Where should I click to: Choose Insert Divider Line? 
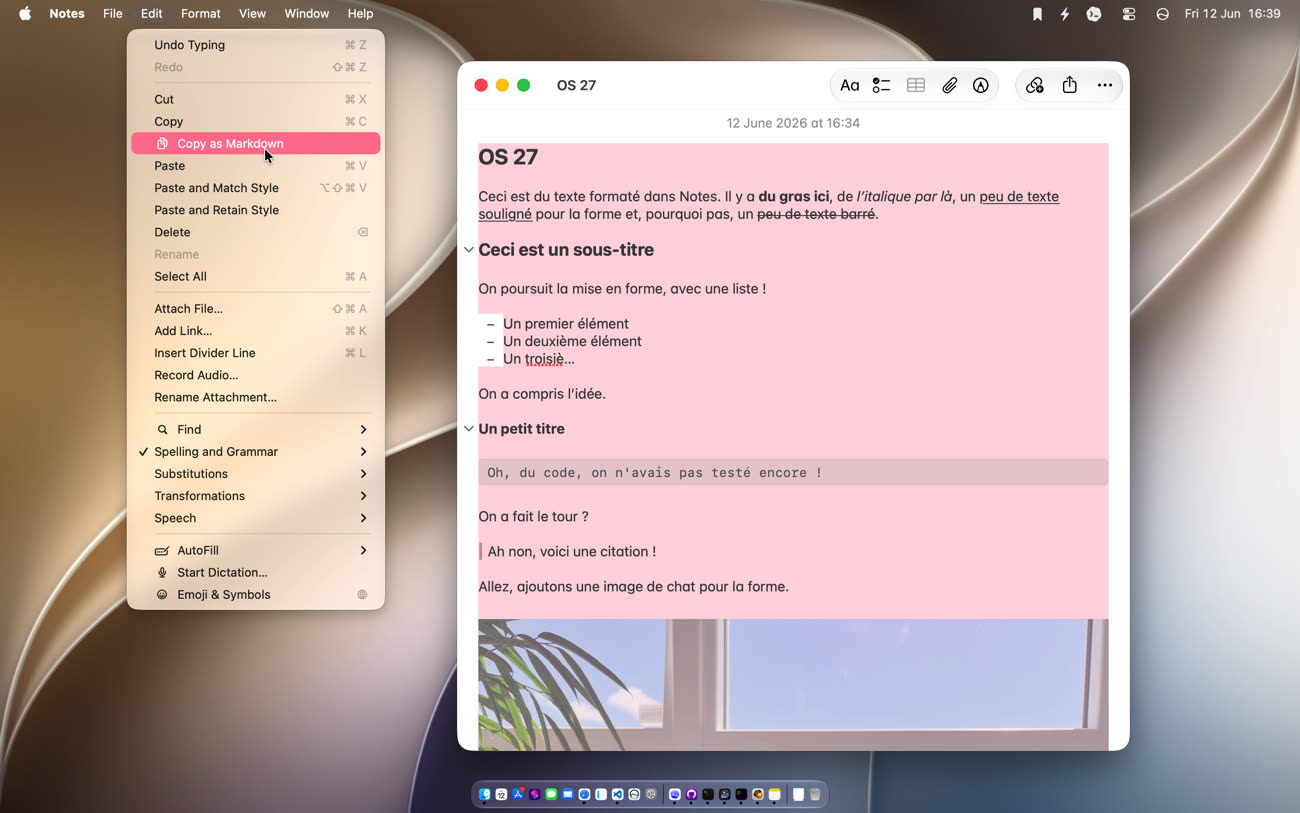(x=256, y=353)
